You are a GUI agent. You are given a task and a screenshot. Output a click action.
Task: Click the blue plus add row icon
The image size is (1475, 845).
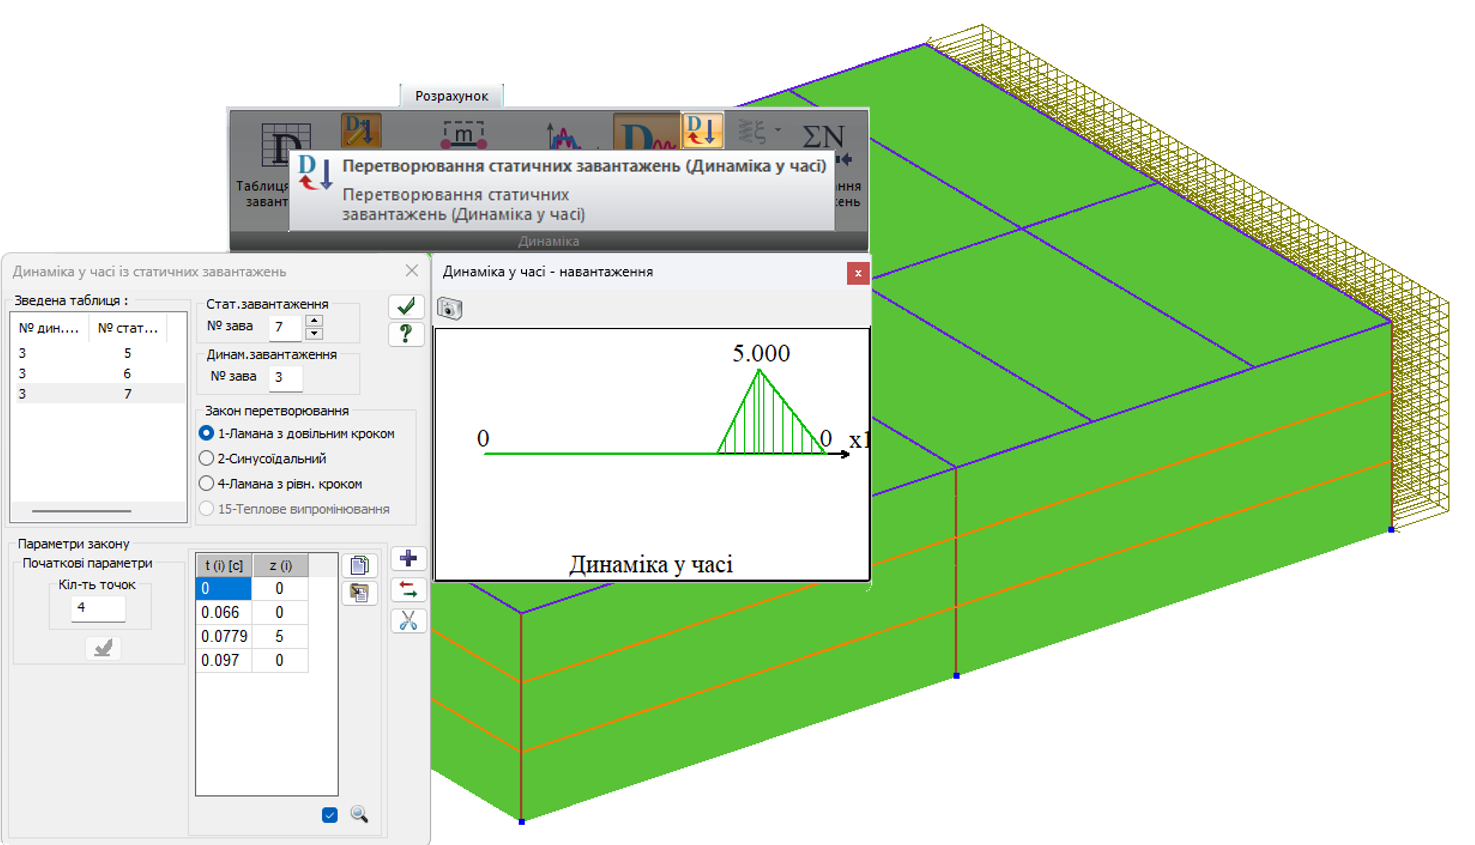coord(408,559)
